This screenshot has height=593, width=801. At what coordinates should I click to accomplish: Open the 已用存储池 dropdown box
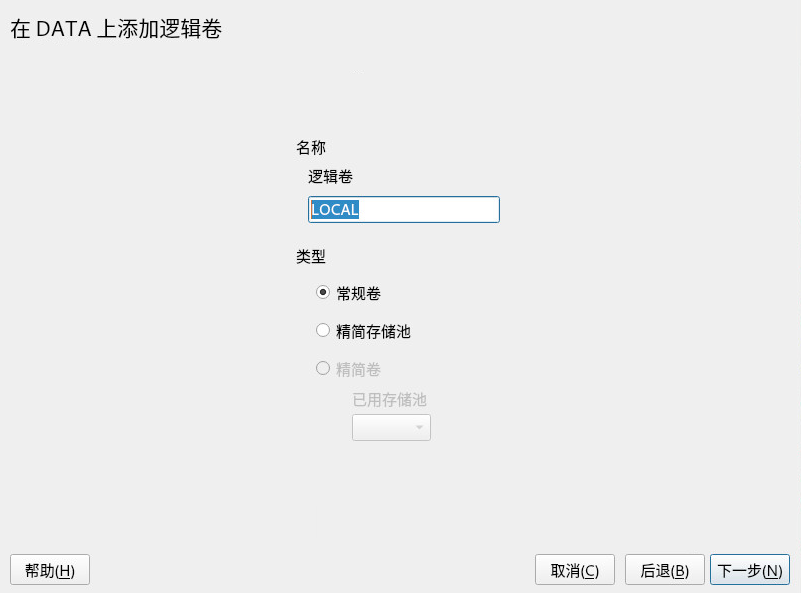[391, 428]
